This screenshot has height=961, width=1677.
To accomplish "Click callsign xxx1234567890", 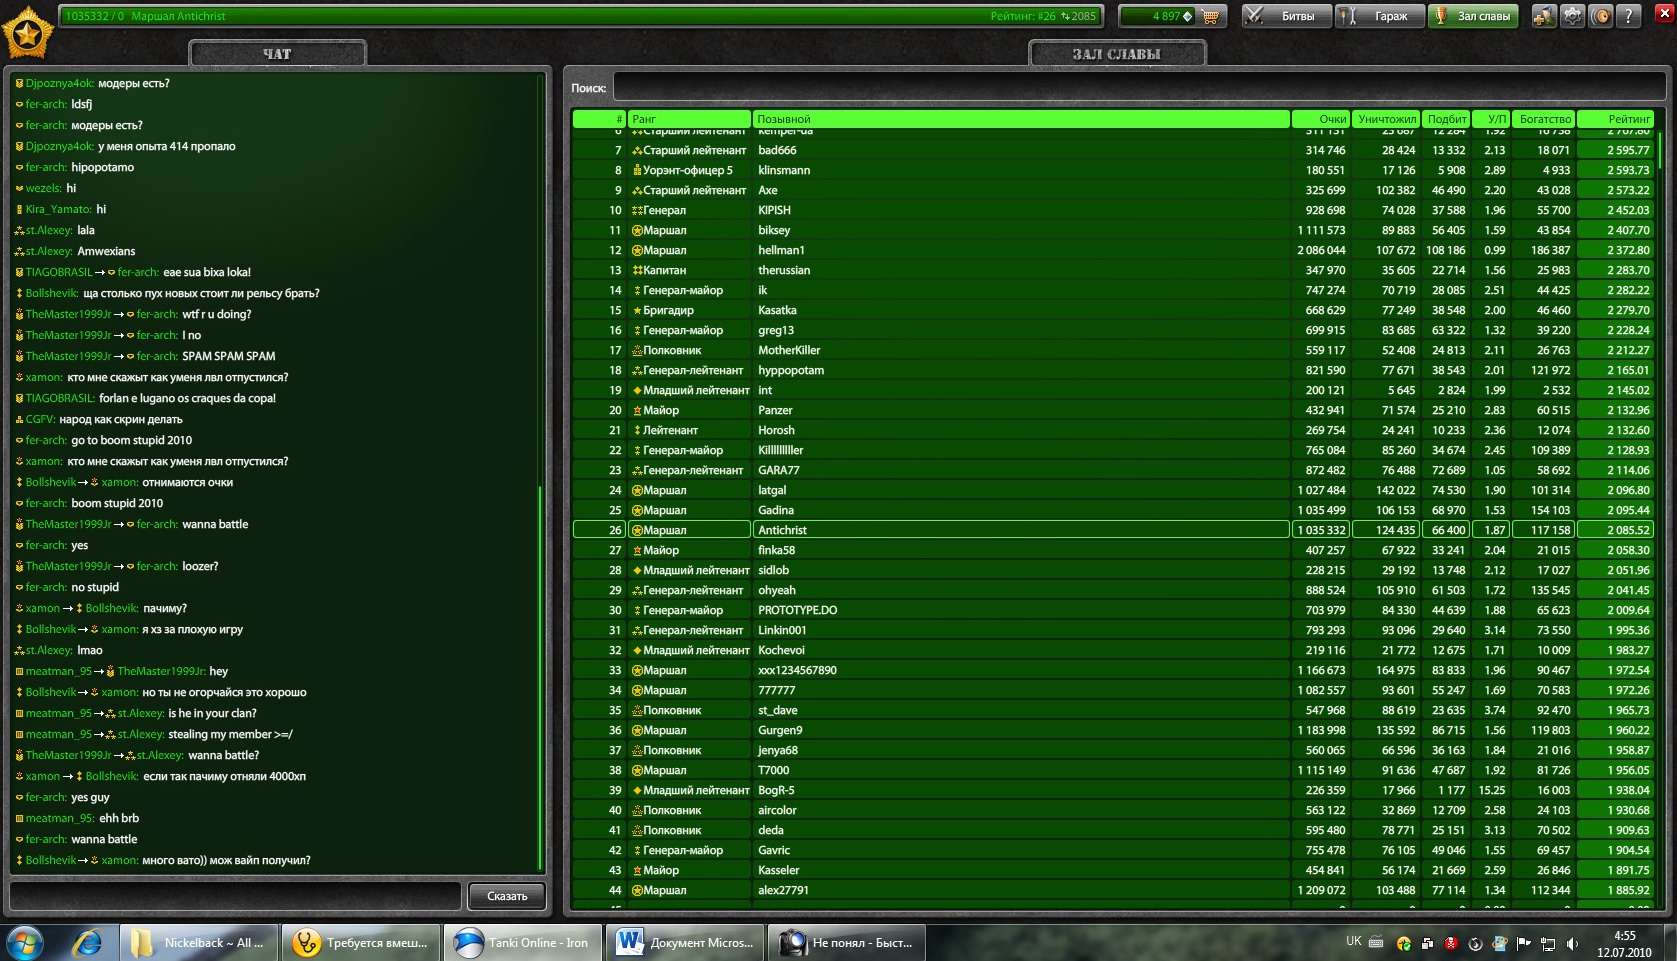I will [x=797, y=670].
